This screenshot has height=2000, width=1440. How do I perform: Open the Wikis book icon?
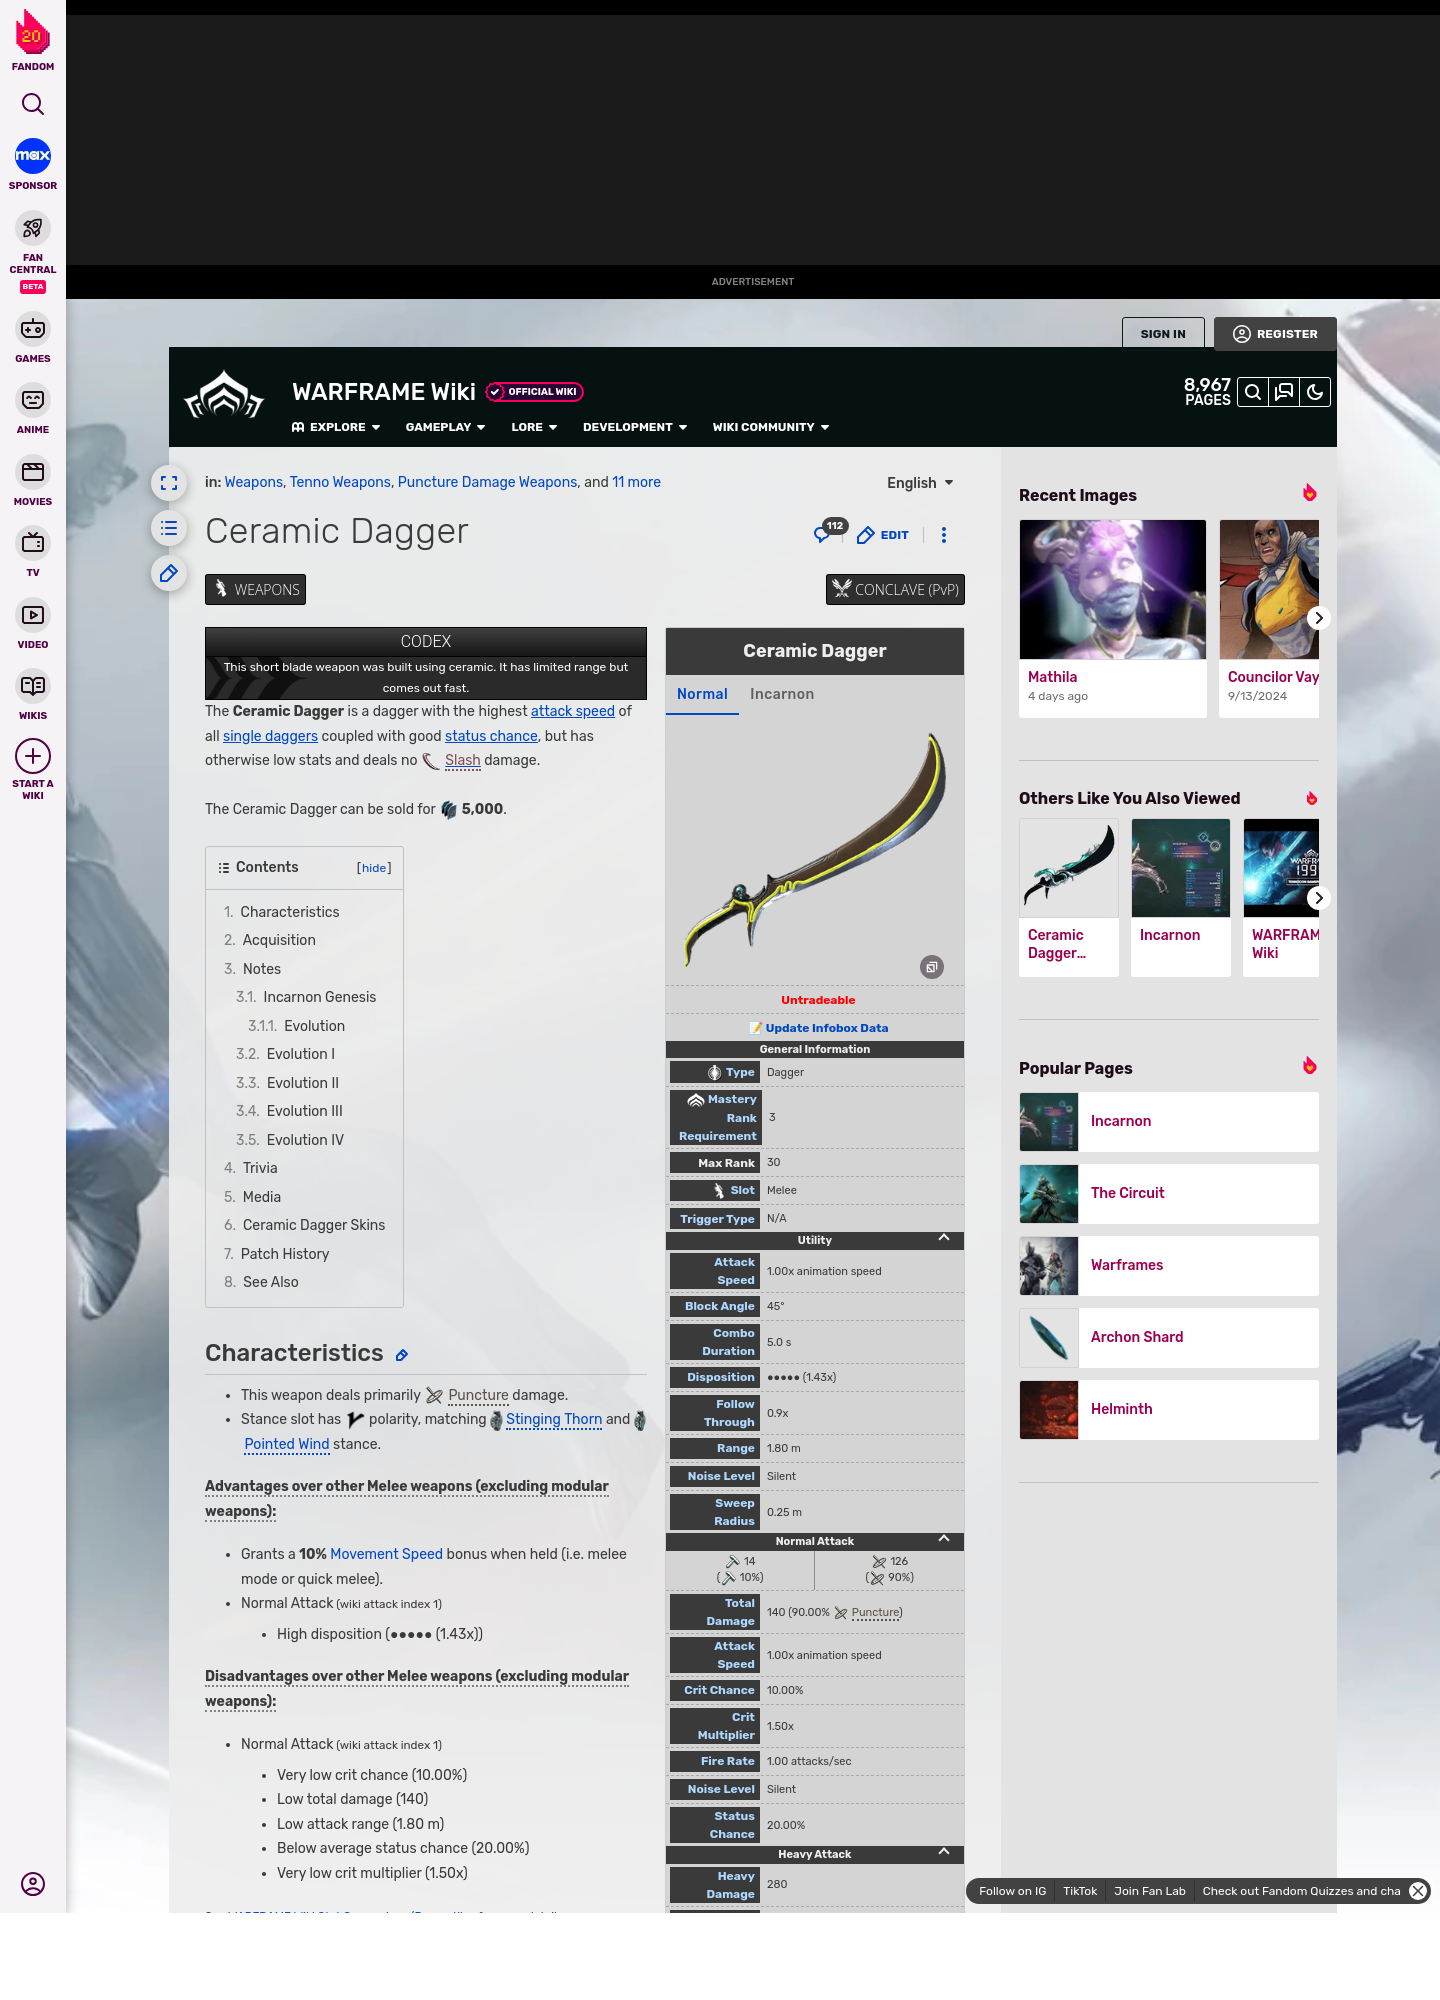tap(33, 686)
